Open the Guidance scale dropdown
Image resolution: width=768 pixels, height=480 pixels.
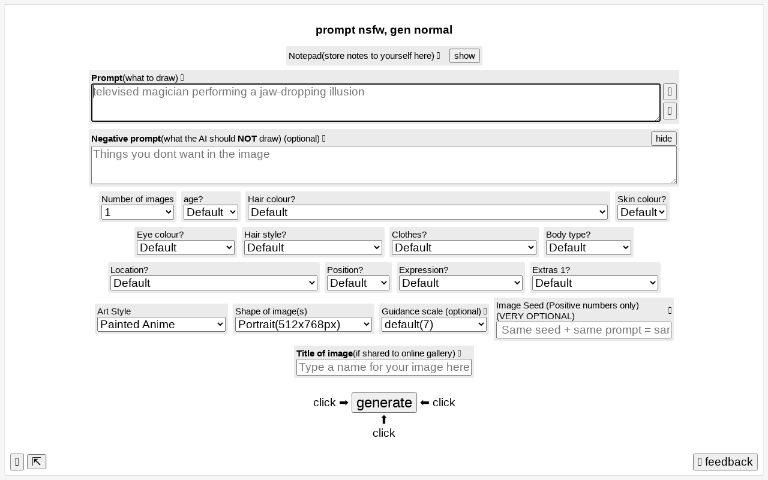[x=434, y=324]
